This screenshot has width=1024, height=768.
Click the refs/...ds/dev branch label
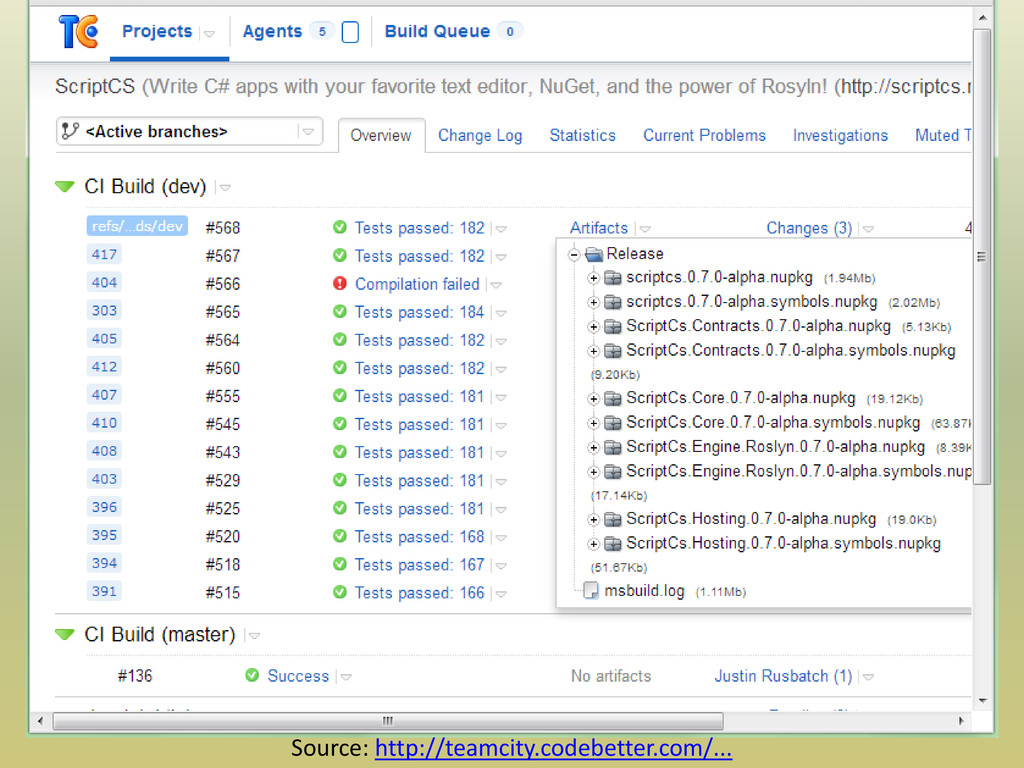[137, 226]
